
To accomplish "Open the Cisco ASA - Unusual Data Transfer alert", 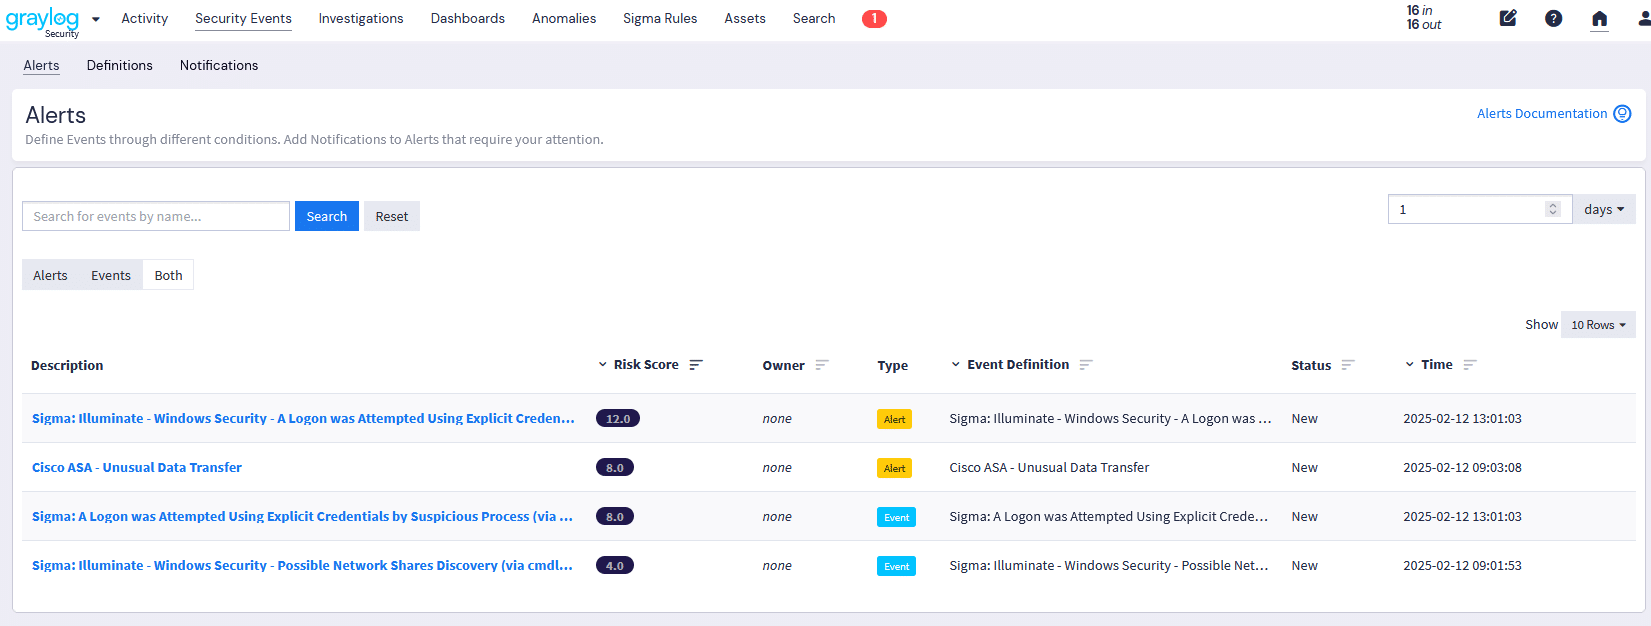I will click(x=137, y=467).
